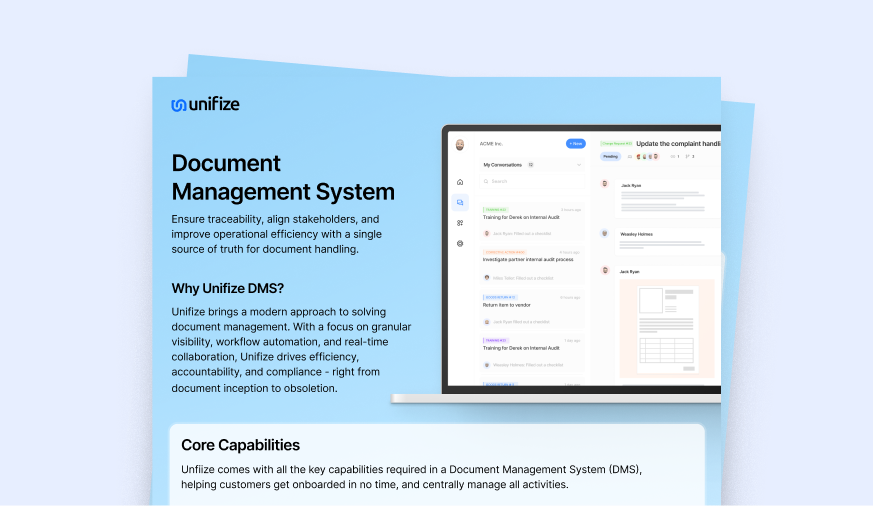Image resolution: width=873 pixels, height=506 pixels.
Task: Expand the My Conversations dropdown
Action: click(x=532, y=165)
